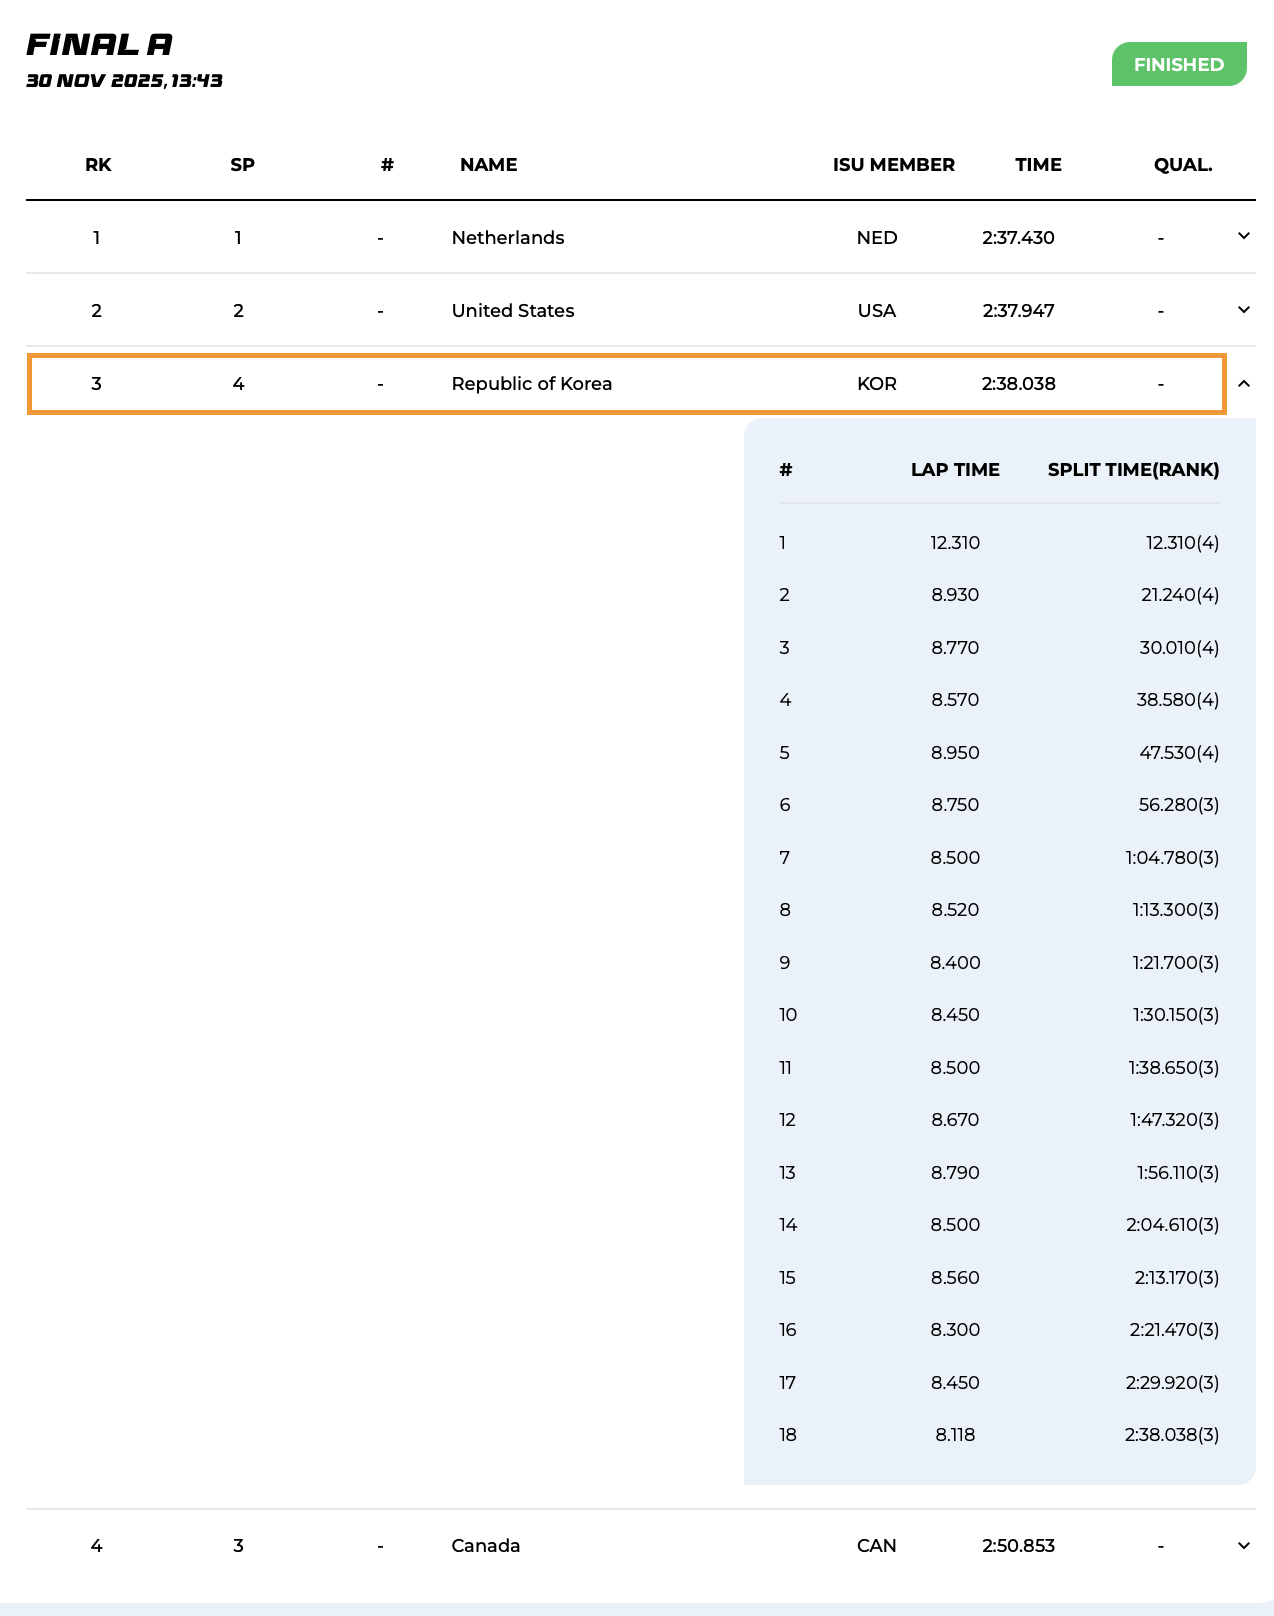Click the LAP TIME header
This screenshot has width=1274, height=1616.
[955, 470]
